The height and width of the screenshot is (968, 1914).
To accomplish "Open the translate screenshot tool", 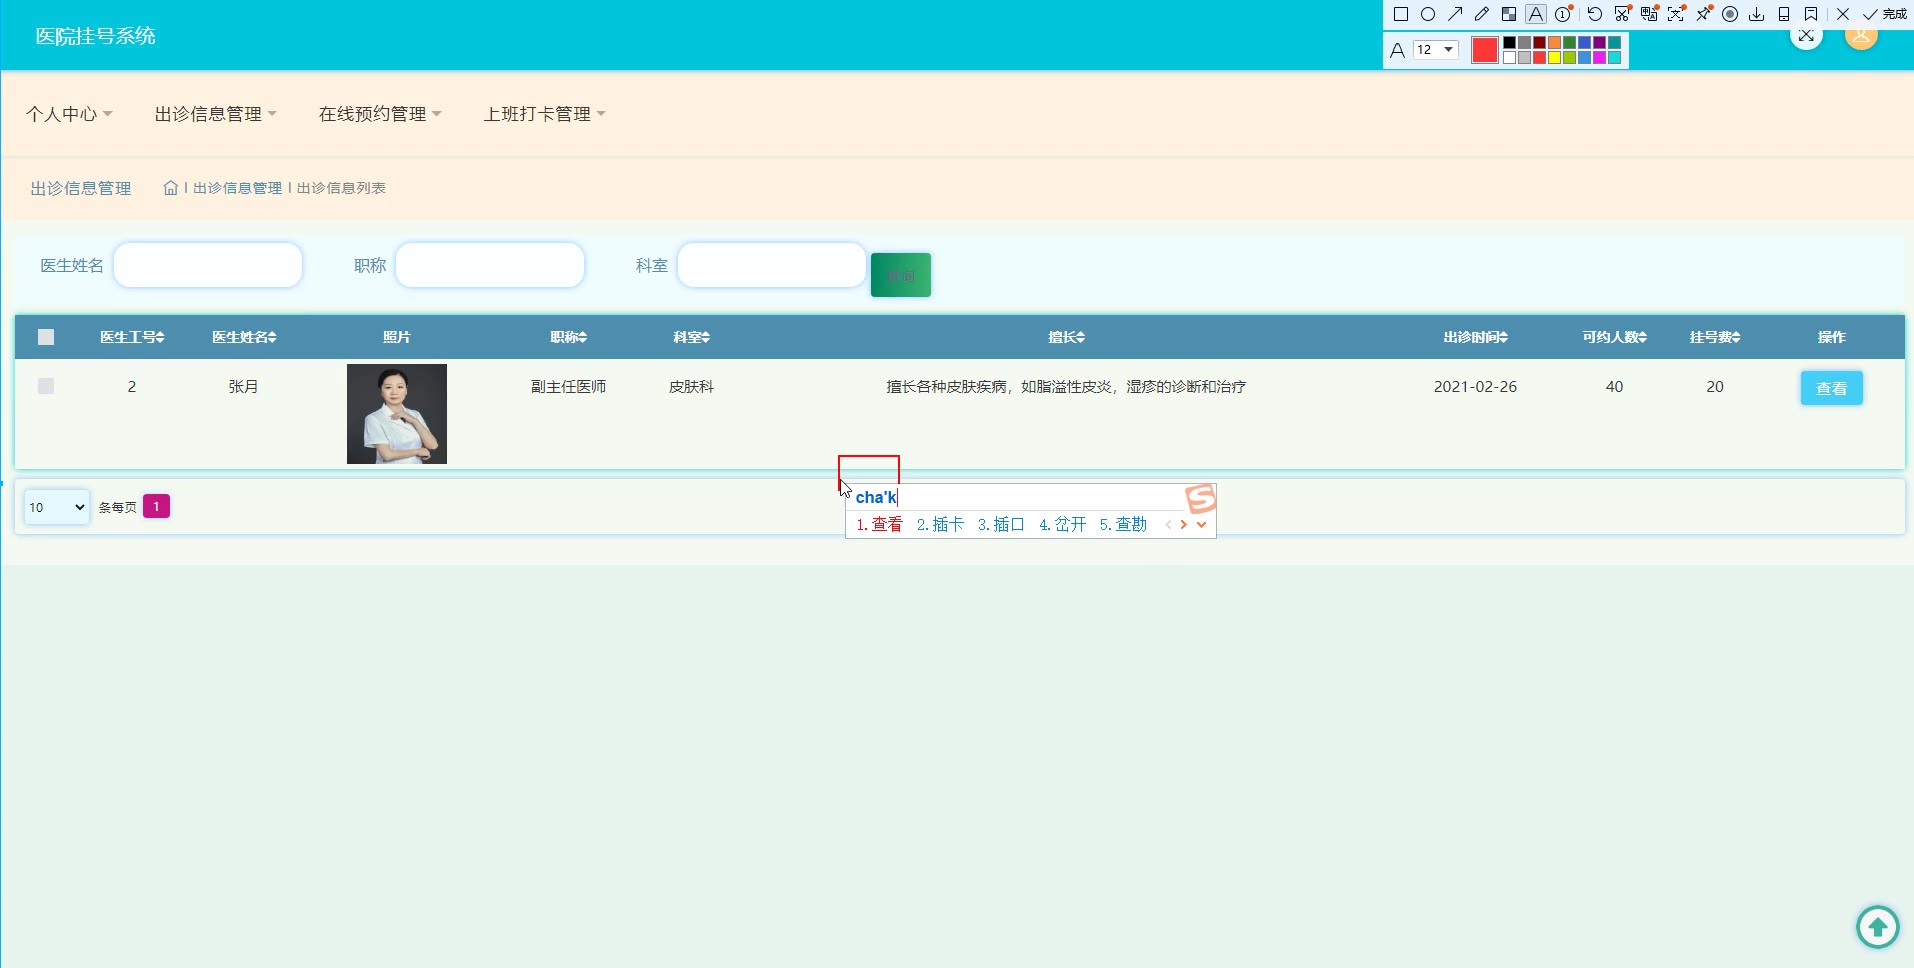I will tap(1649, 14).
